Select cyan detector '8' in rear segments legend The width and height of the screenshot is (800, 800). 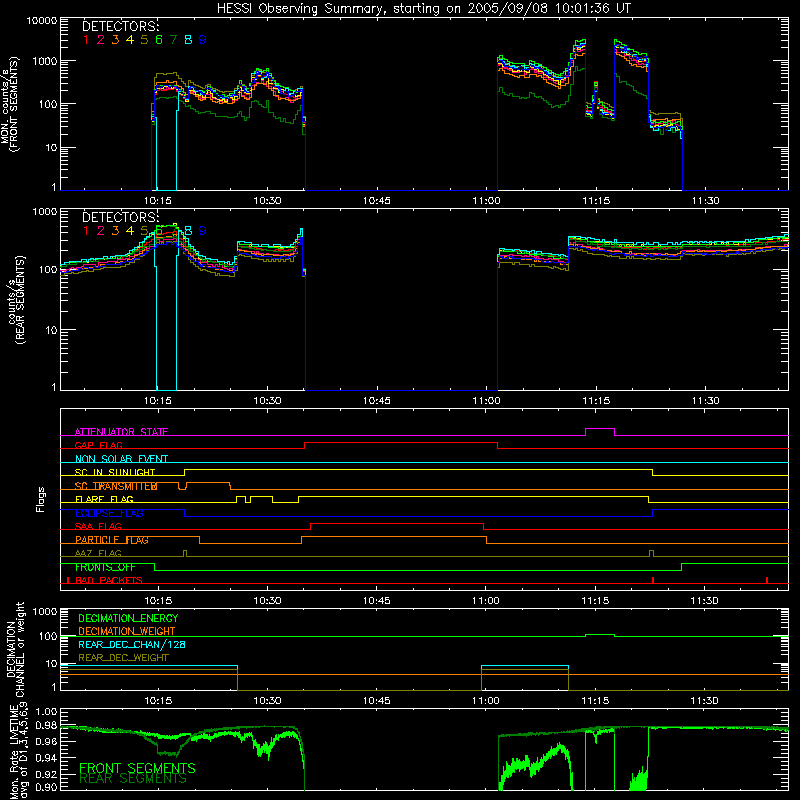[188, 231]
